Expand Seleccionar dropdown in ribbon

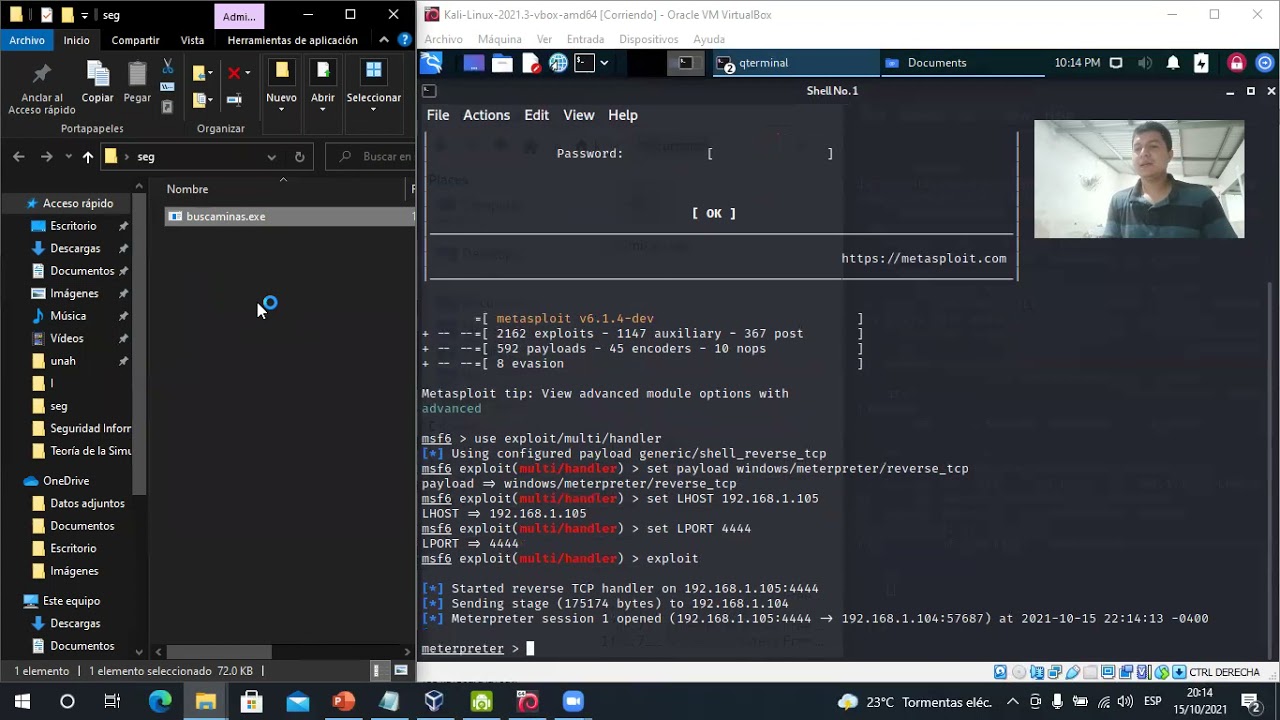pos(373,109)
